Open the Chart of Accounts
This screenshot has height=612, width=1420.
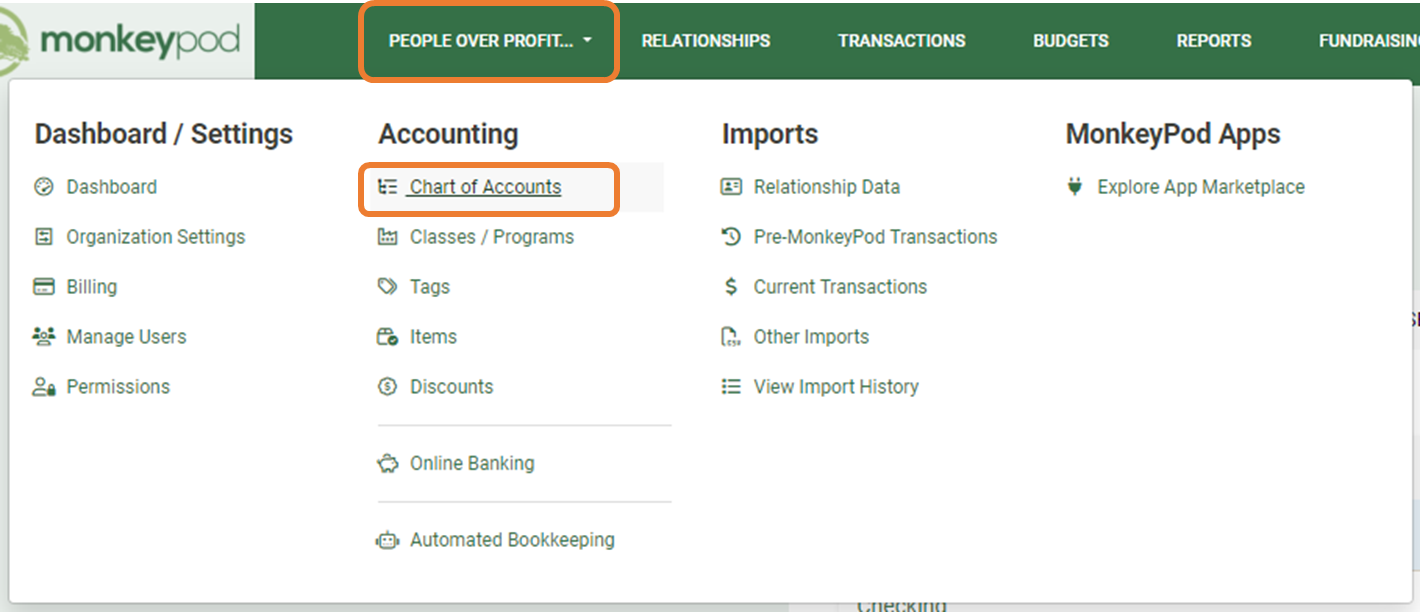click(x=486, y=187)
